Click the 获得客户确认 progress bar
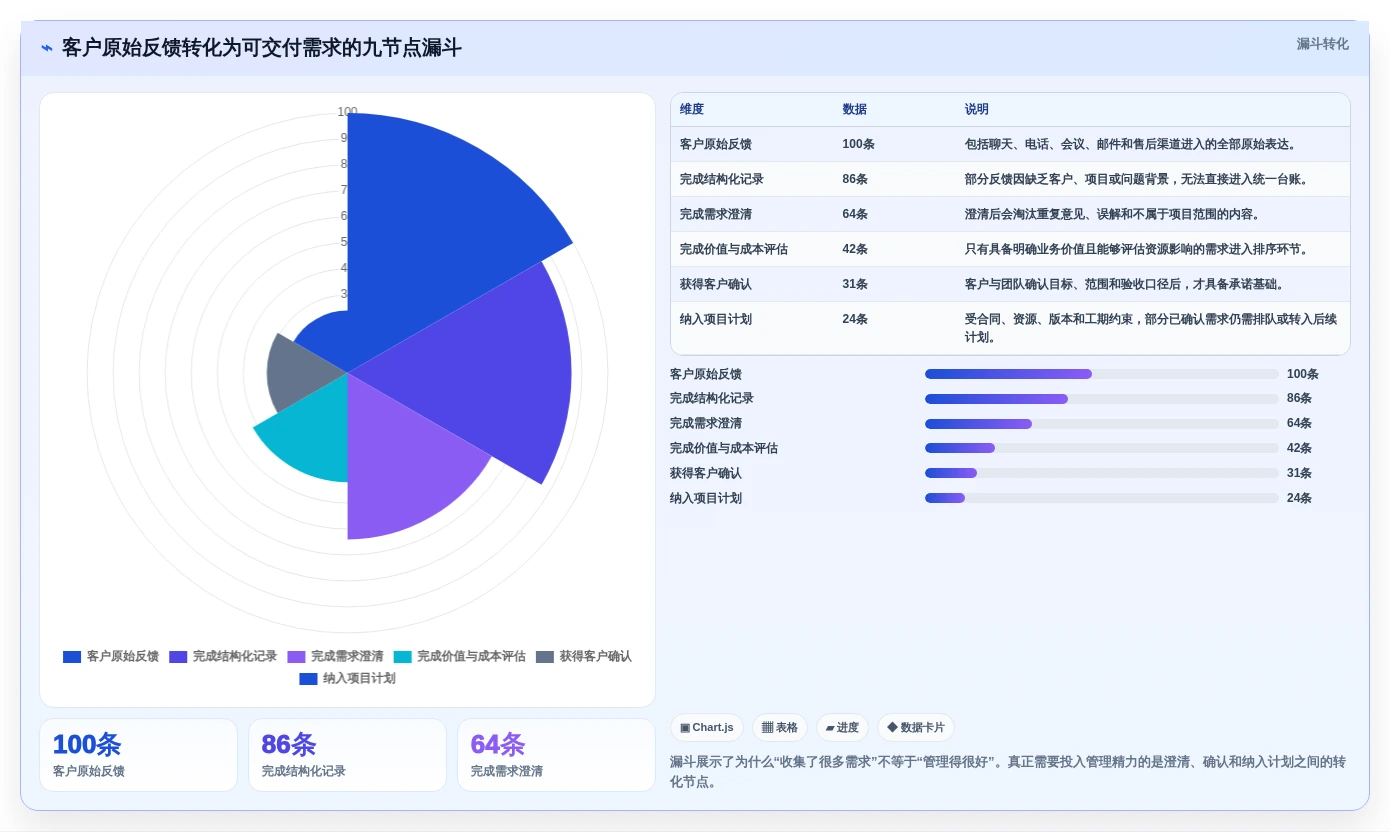Image resolution: width=1390 pixels, height=832 pixels. coord(1101,473)
